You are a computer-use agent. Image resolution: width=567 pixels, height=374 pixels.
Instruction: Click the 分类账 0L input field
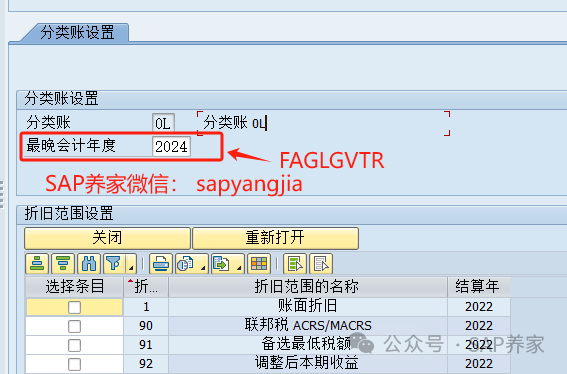coord(163,123)
